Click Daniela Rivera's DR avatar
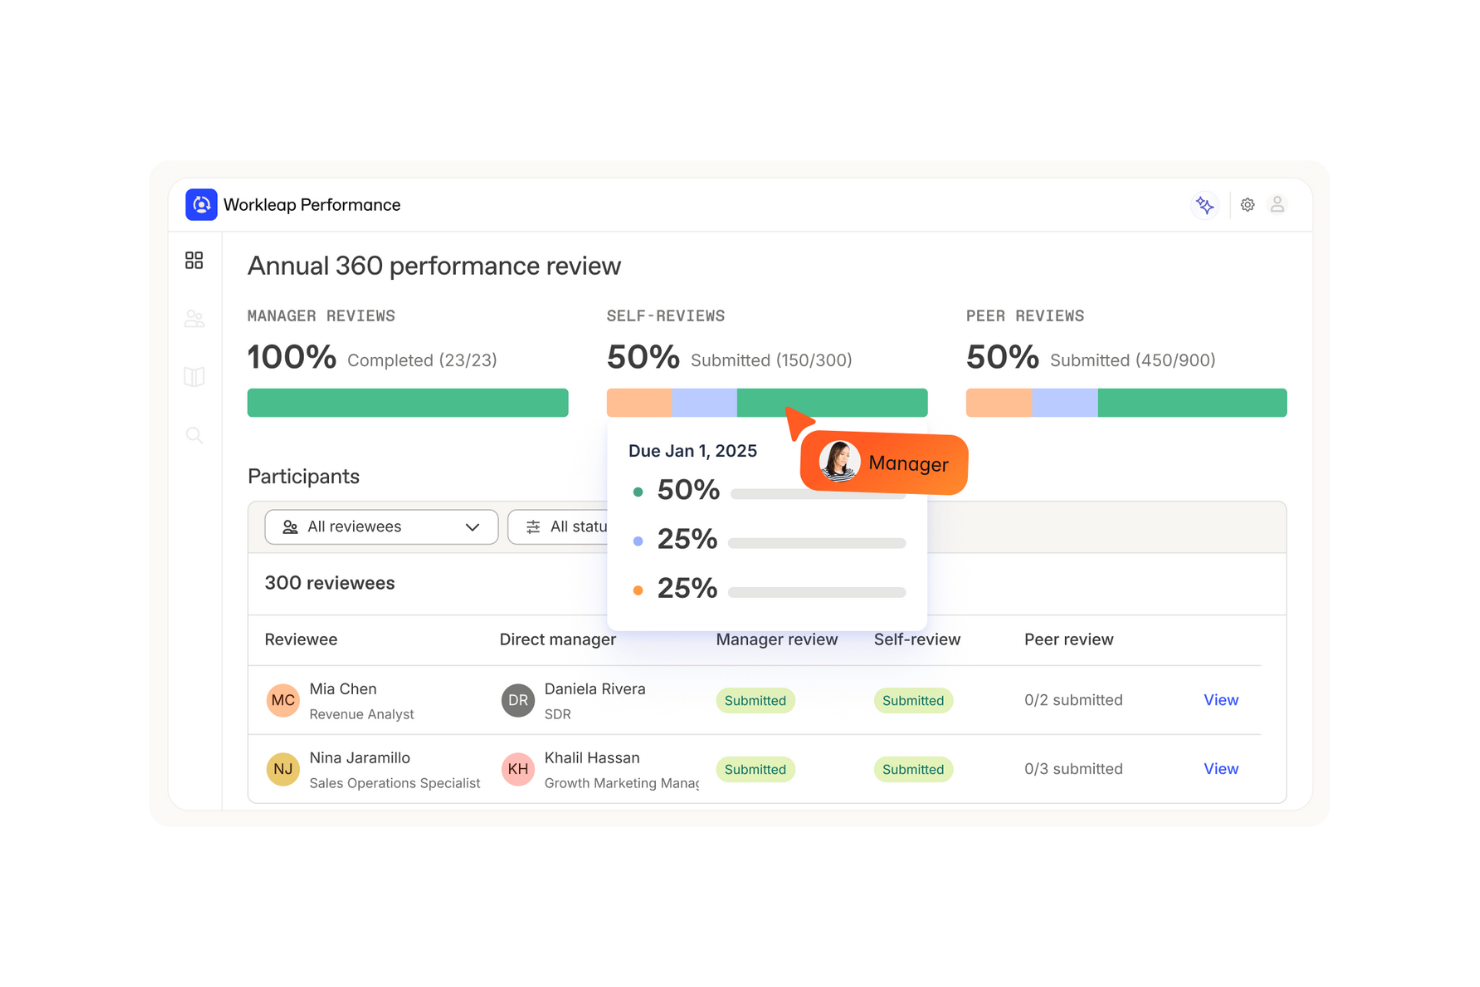The image size is (1480, 987). point(517,700)
